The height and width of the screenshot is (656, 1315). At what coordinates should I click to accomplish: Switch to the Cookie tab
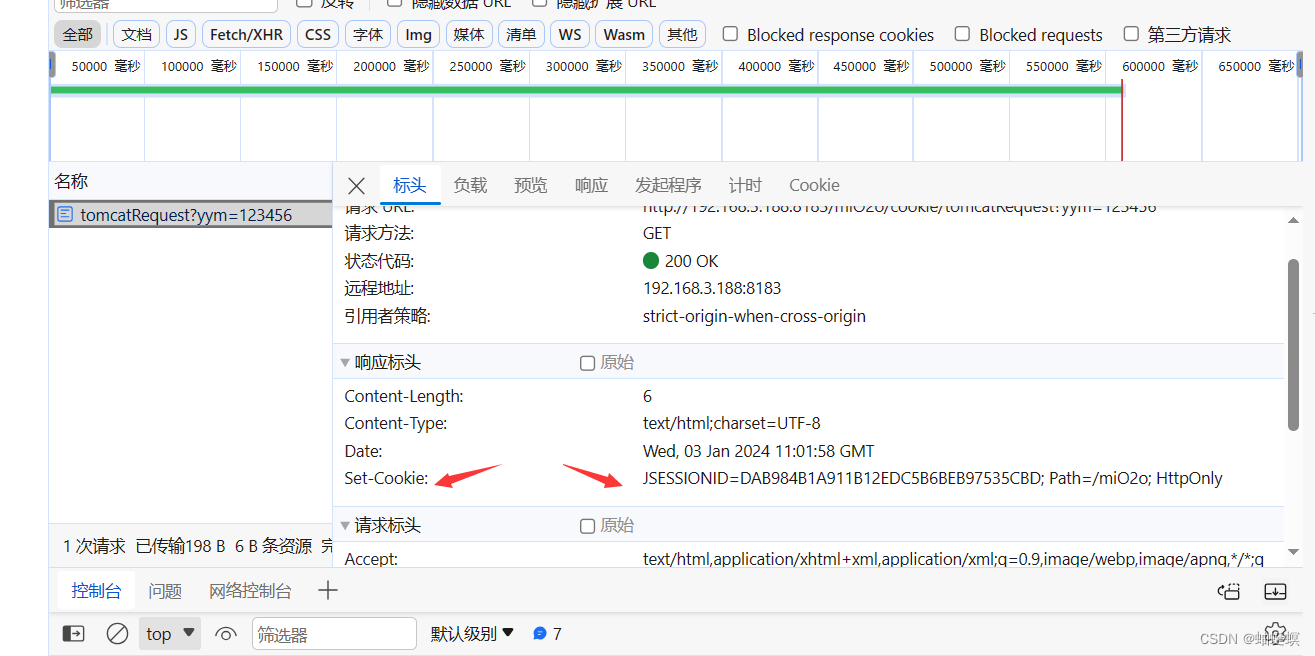[813, 185]
